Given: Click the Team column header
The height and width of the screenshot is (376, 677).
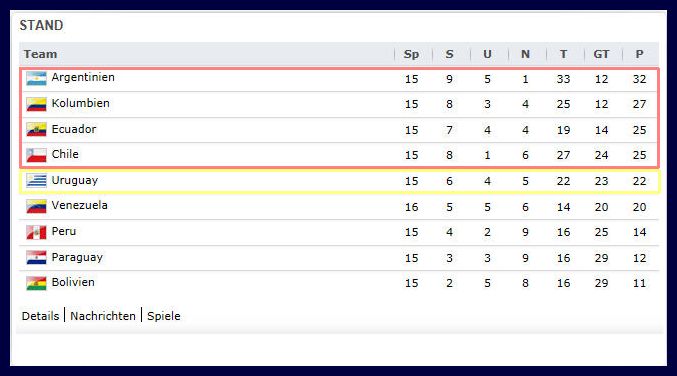Looking at the screenshot, I should click(40, 54).
